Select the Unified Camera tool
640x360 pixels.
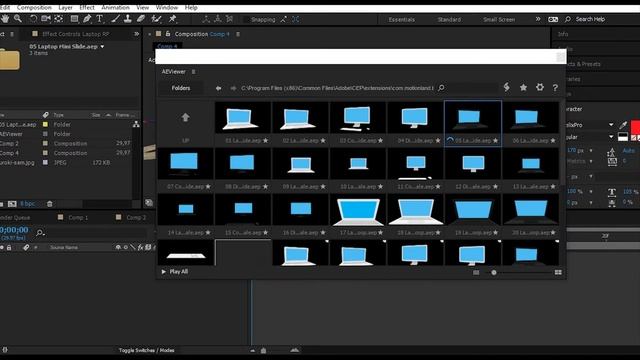[46, 19]
